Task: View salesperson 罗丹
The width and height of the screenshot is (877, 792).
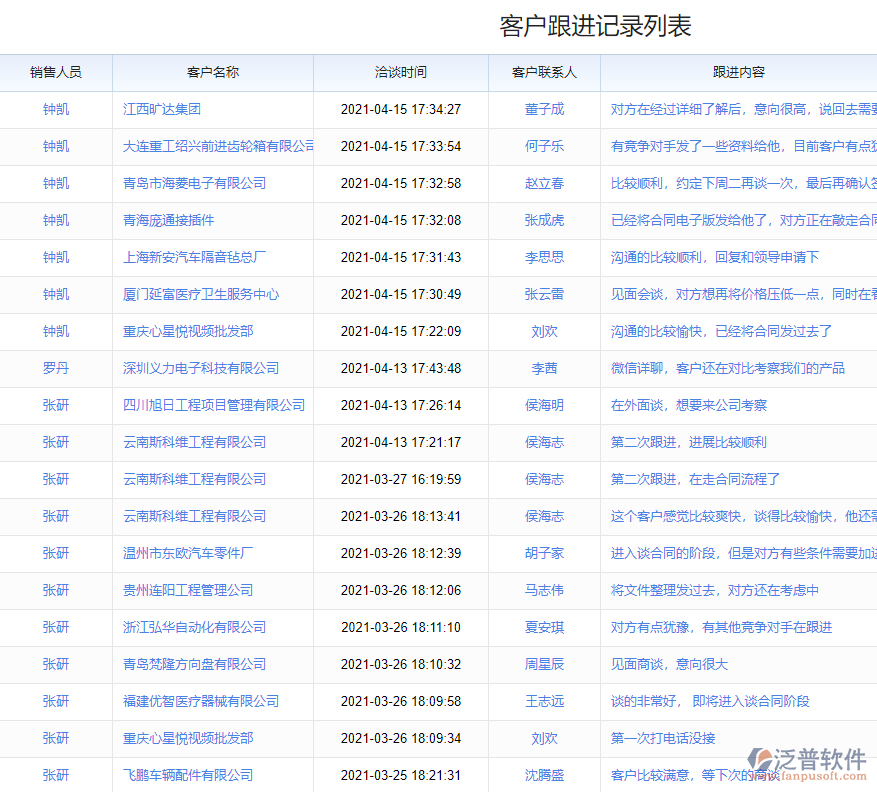Action: tap(56, 368)
